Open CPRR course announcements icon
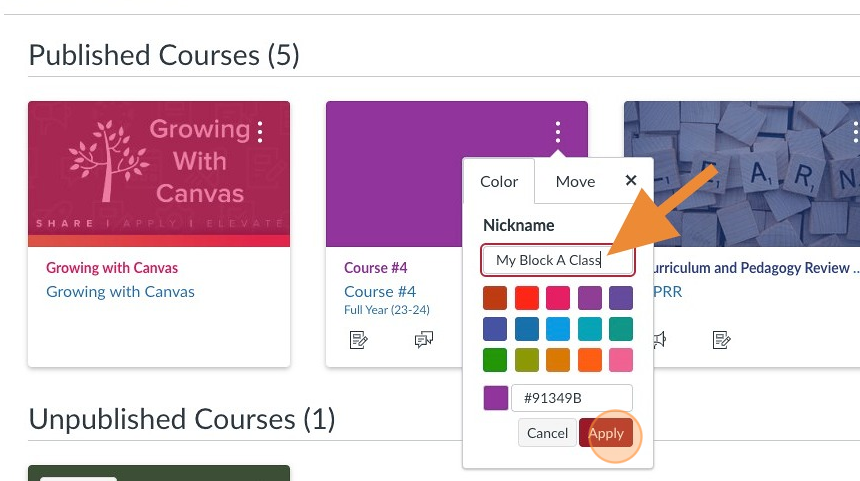 pos(658,341)
